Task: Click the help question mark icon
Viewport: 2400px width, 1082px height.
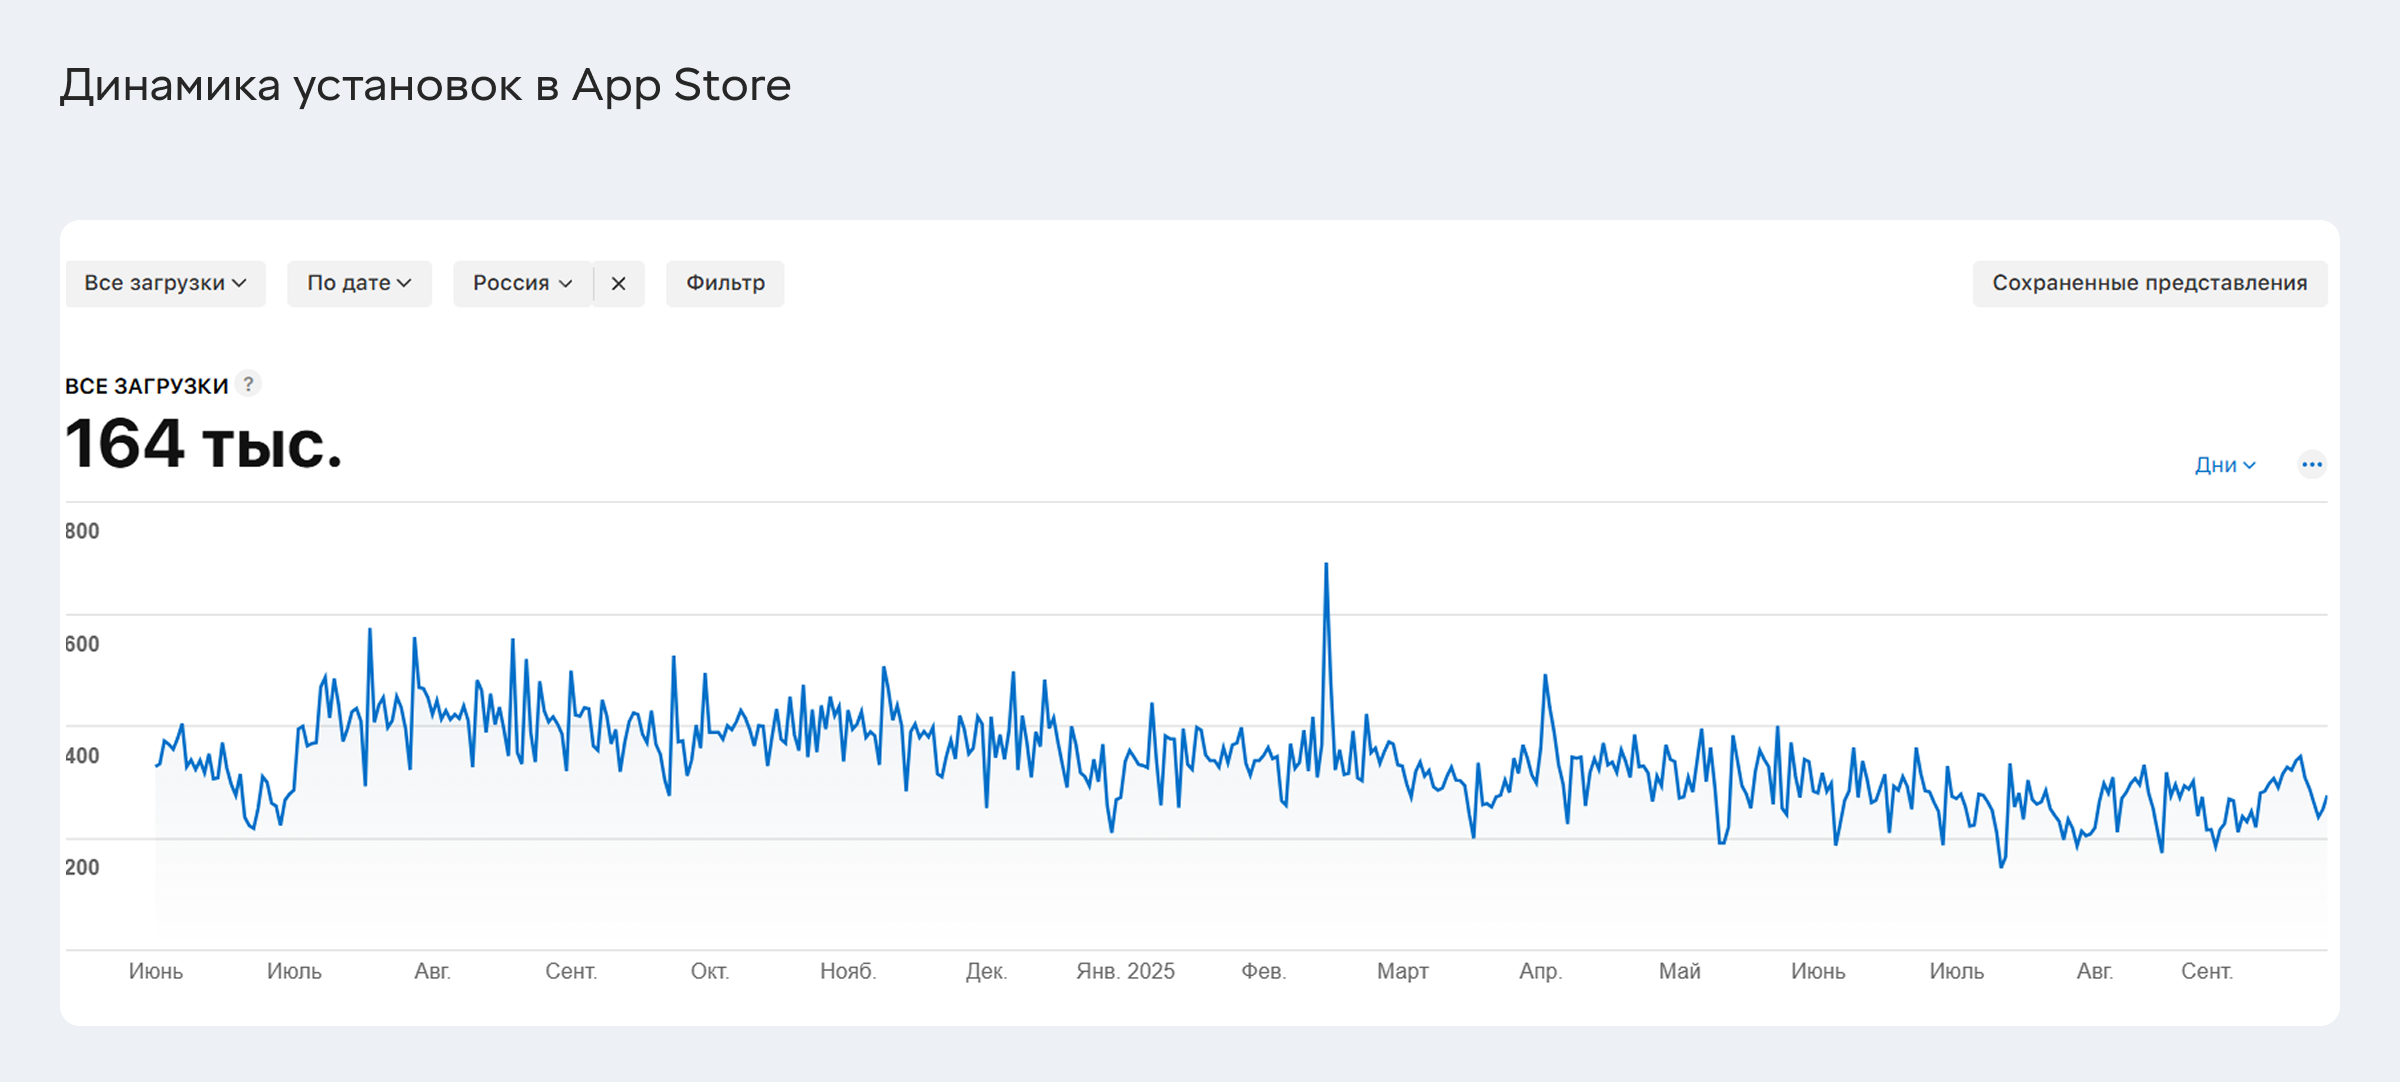Action: (x=248, y=384)
